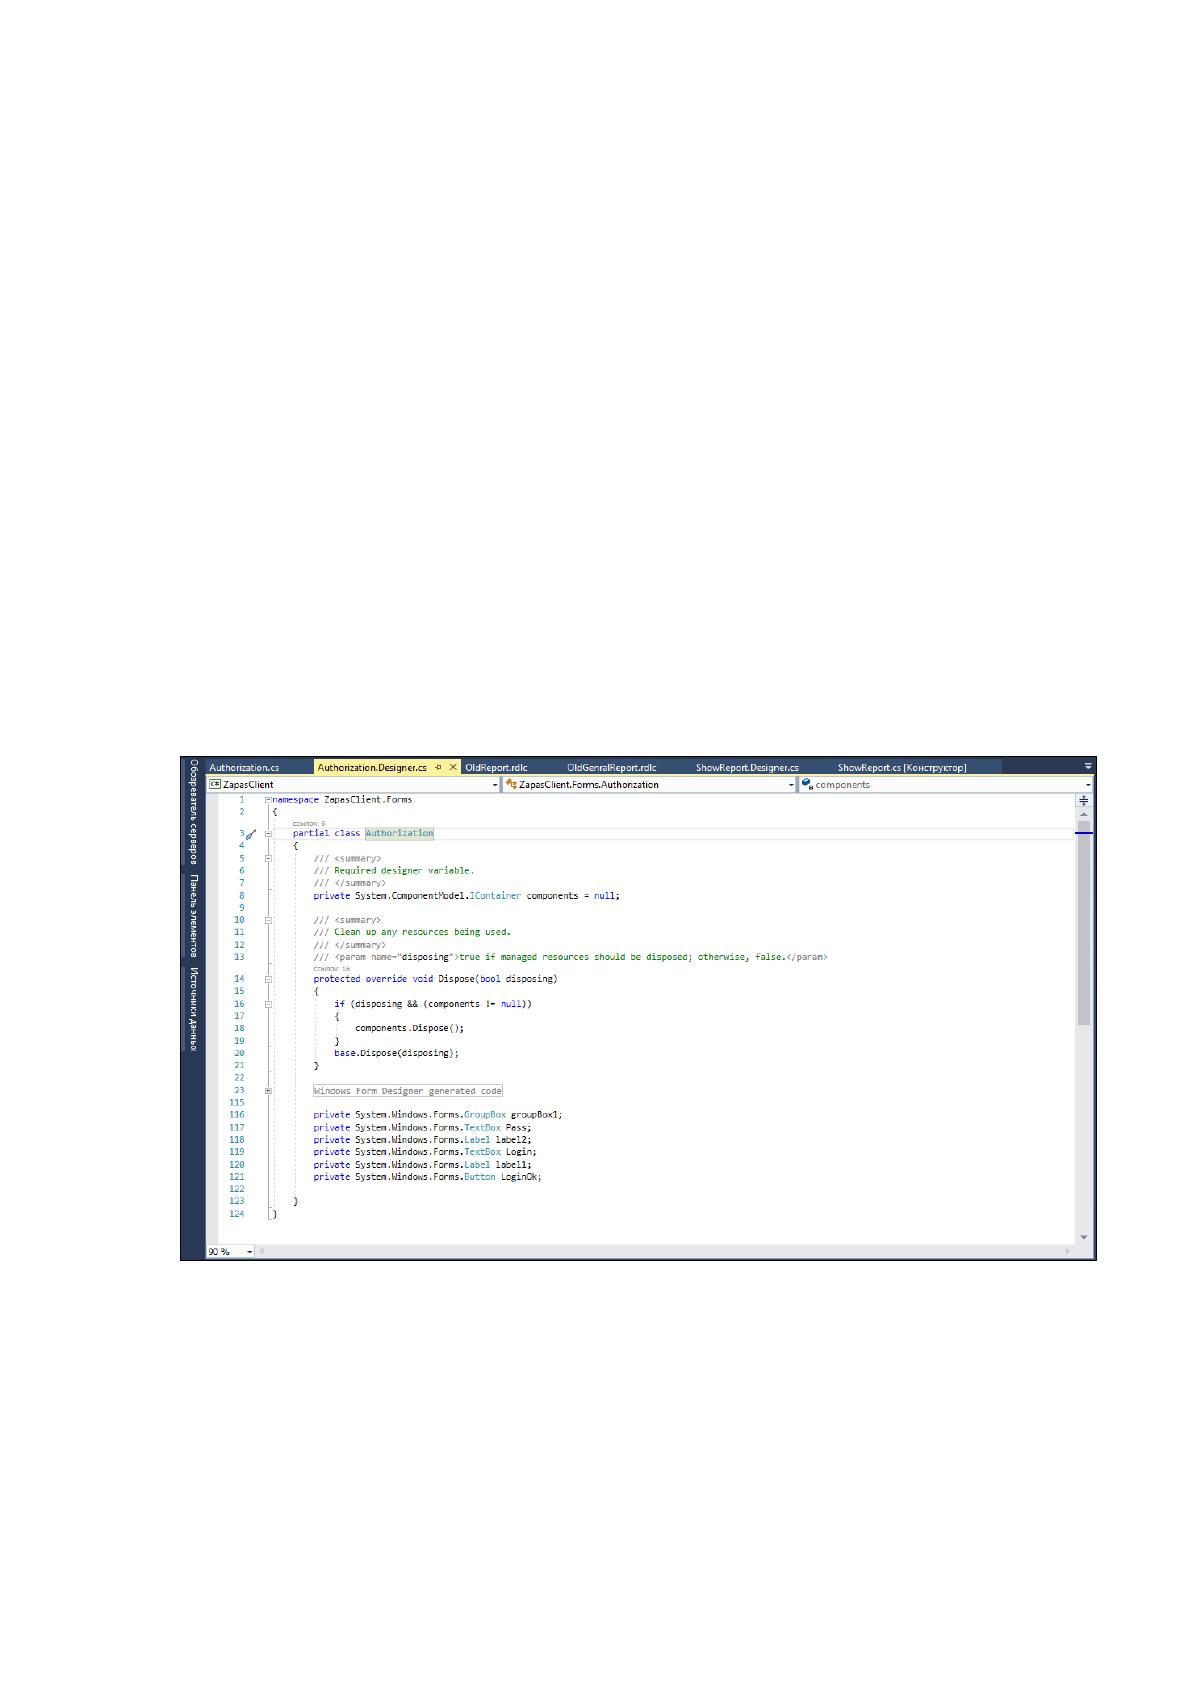
Task: Switch to the Authorization.cs tab
Action: 244,767
